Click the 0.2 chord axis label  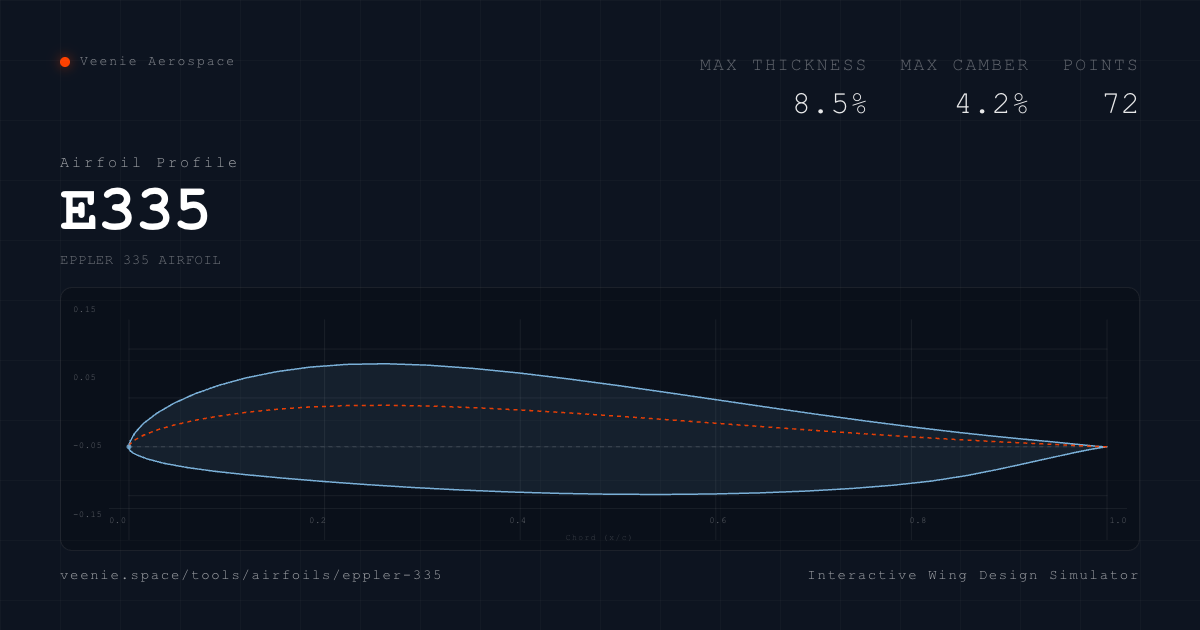(x=318, y=521)
